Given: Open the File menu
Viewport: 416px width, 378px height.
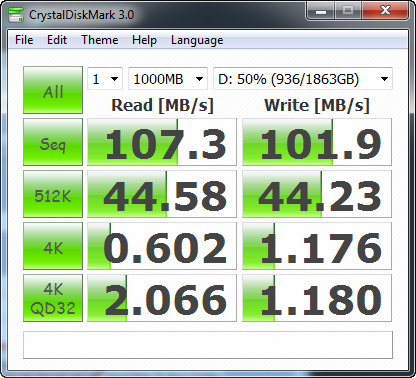Looking at the screenshot, I should (24, 40).
